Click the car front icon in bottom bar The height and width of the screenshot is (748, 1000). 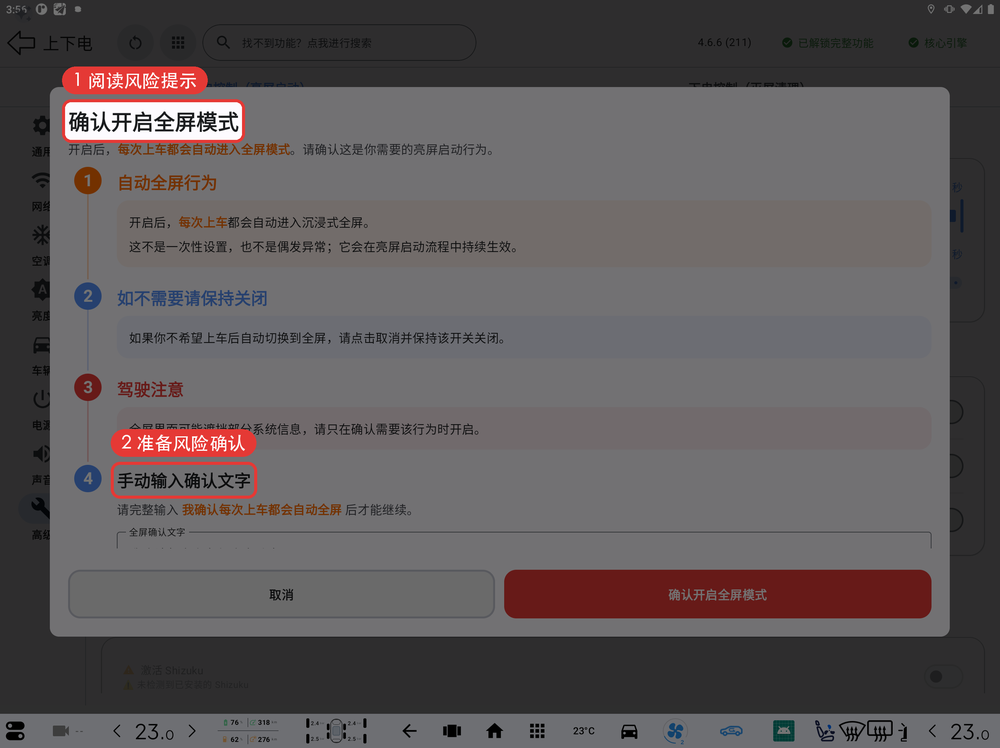click(x=629, y=731)
